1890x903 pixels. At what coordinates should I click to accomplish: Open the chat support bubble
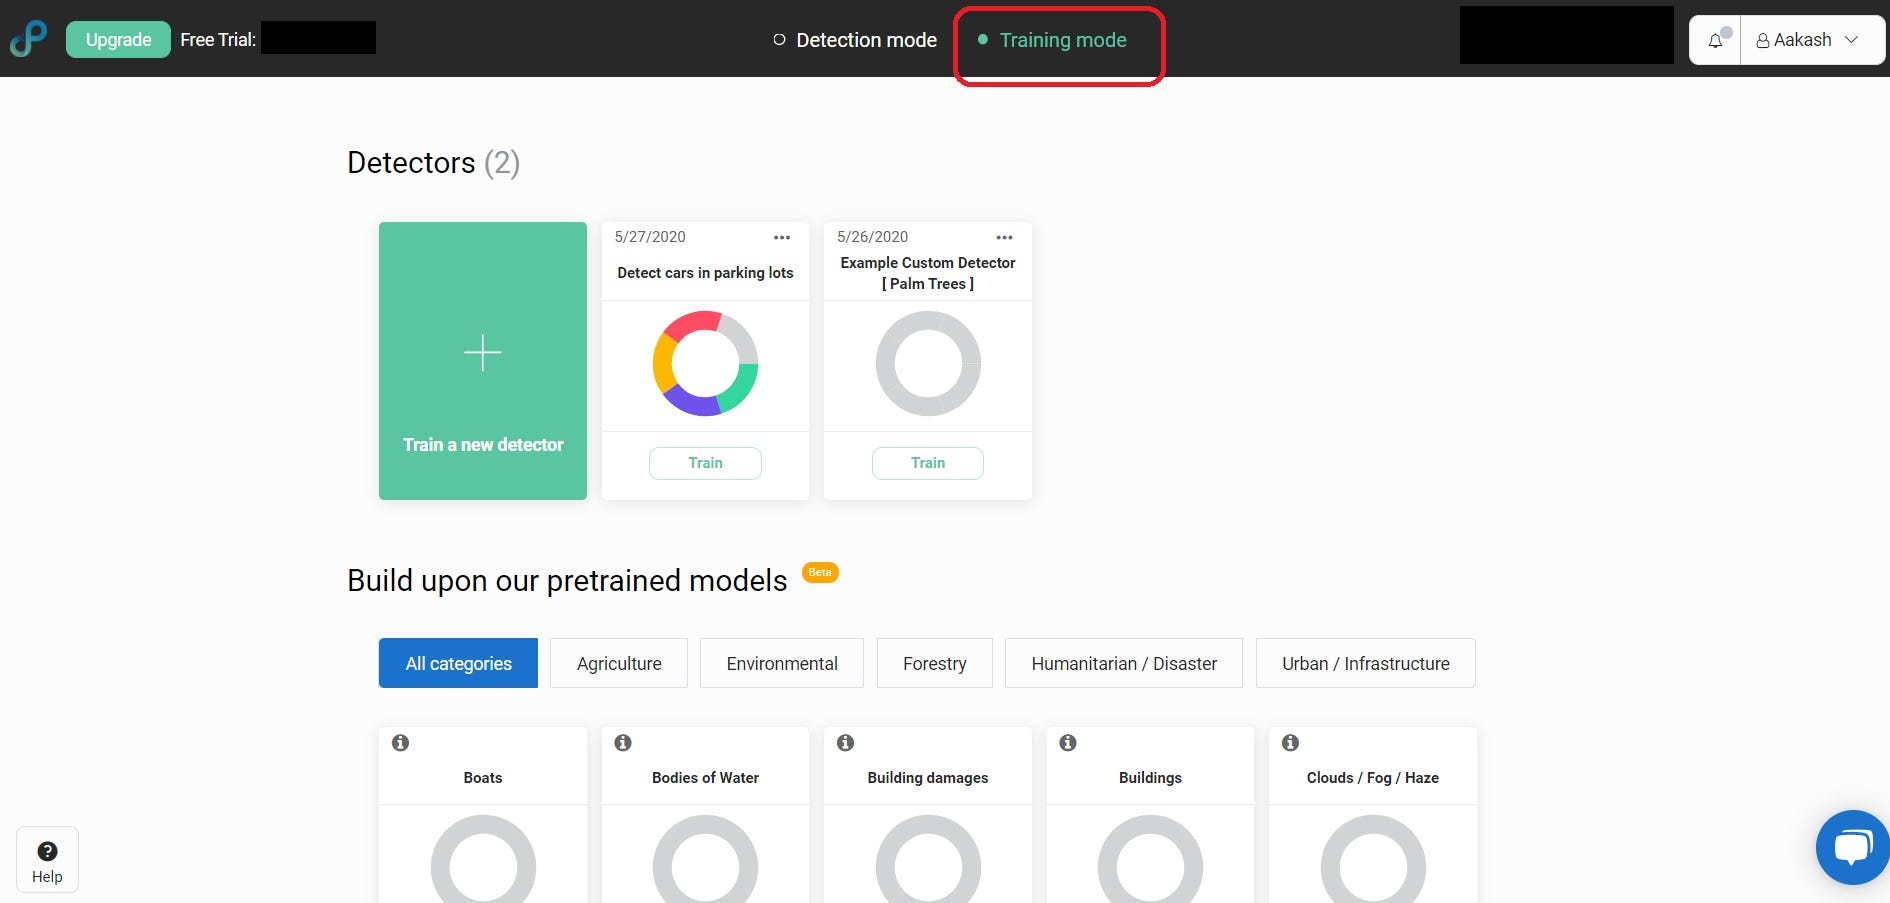click(1852, 847)
